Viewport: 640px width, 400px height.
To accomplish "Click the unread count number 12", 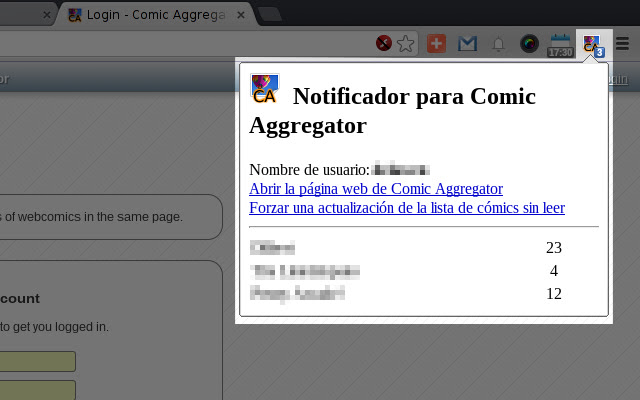I will (554, 293).
